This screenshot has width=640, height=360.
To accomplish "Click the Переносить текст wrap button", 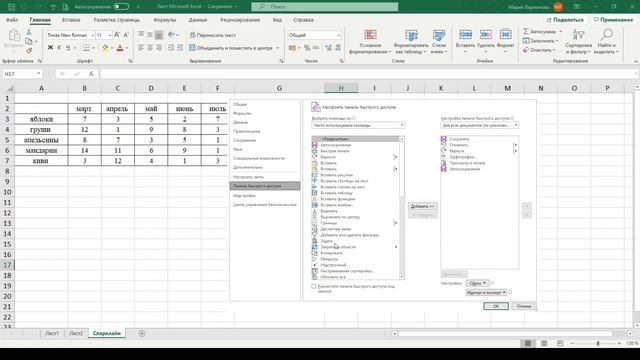I will coord(213,35).
